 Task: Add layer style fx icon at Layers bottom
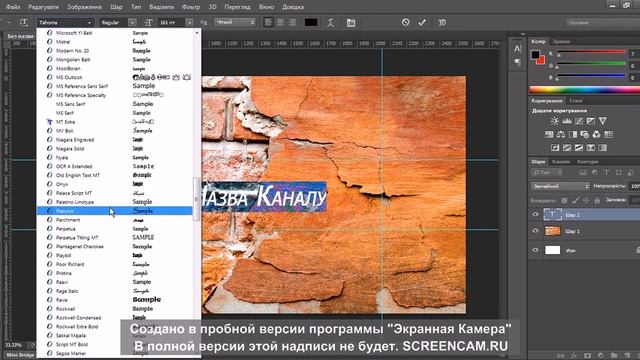574,356
